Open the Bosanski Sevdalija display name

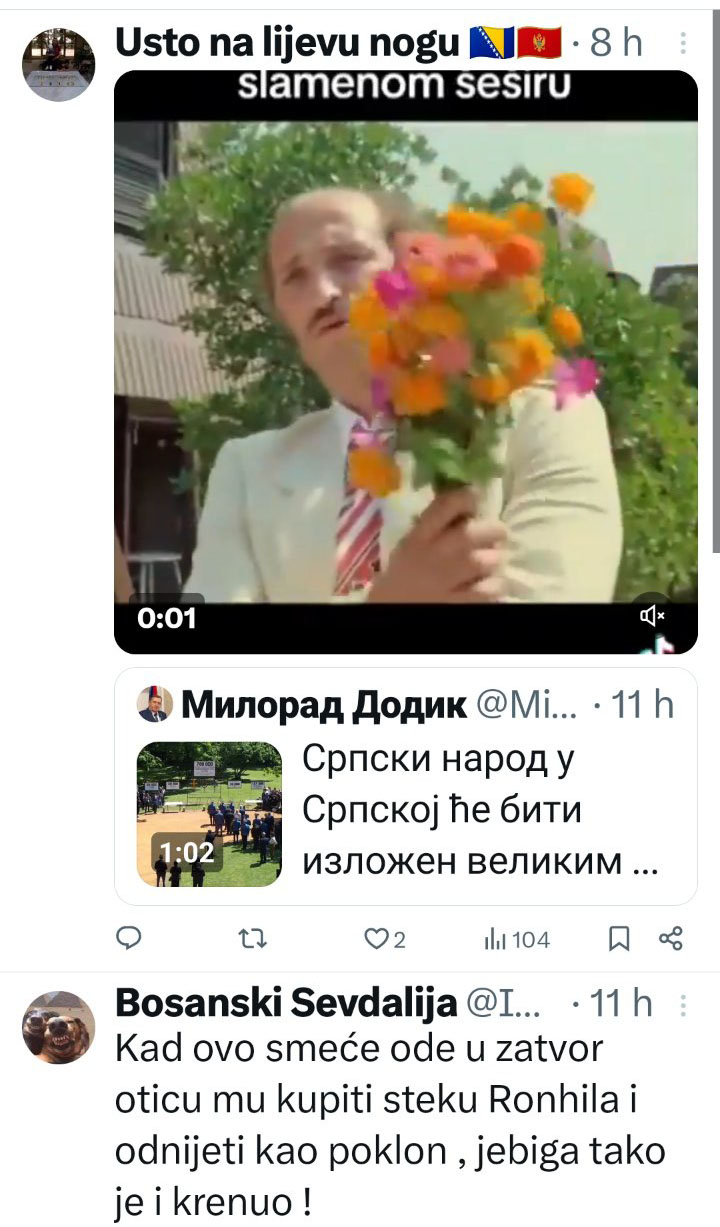pos(287,1004)
